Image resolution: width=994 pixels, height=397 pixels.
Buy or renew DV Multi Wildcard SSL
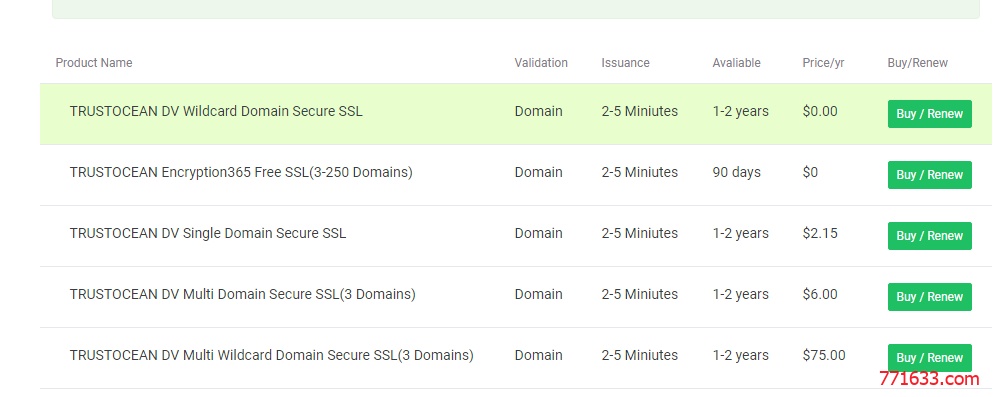pos(929,358)
